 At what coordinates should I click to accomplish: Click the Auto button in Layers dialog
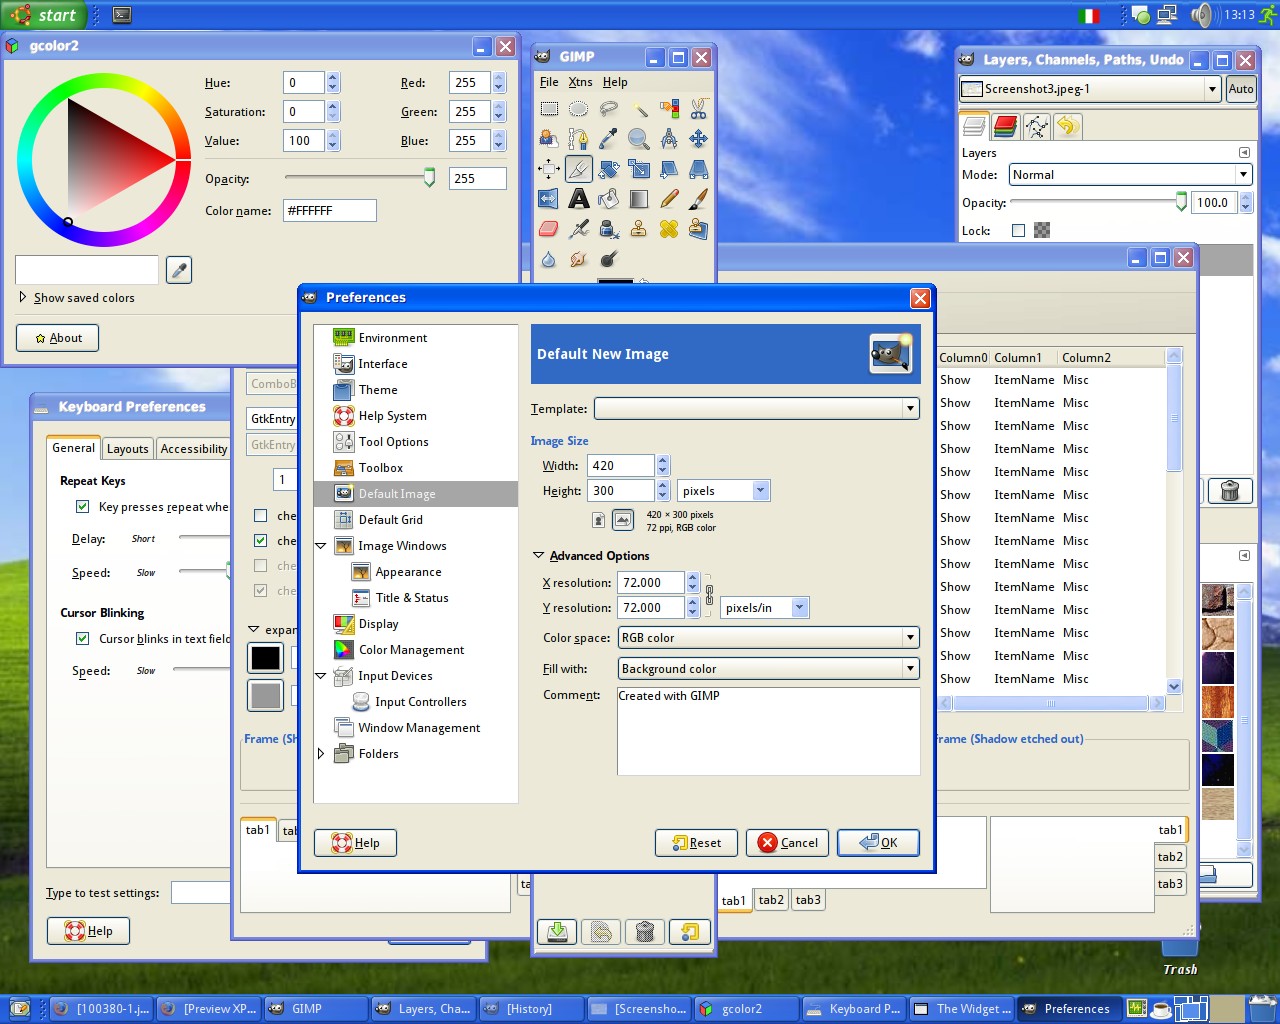pyautogui.click(x=1241, y=89)
